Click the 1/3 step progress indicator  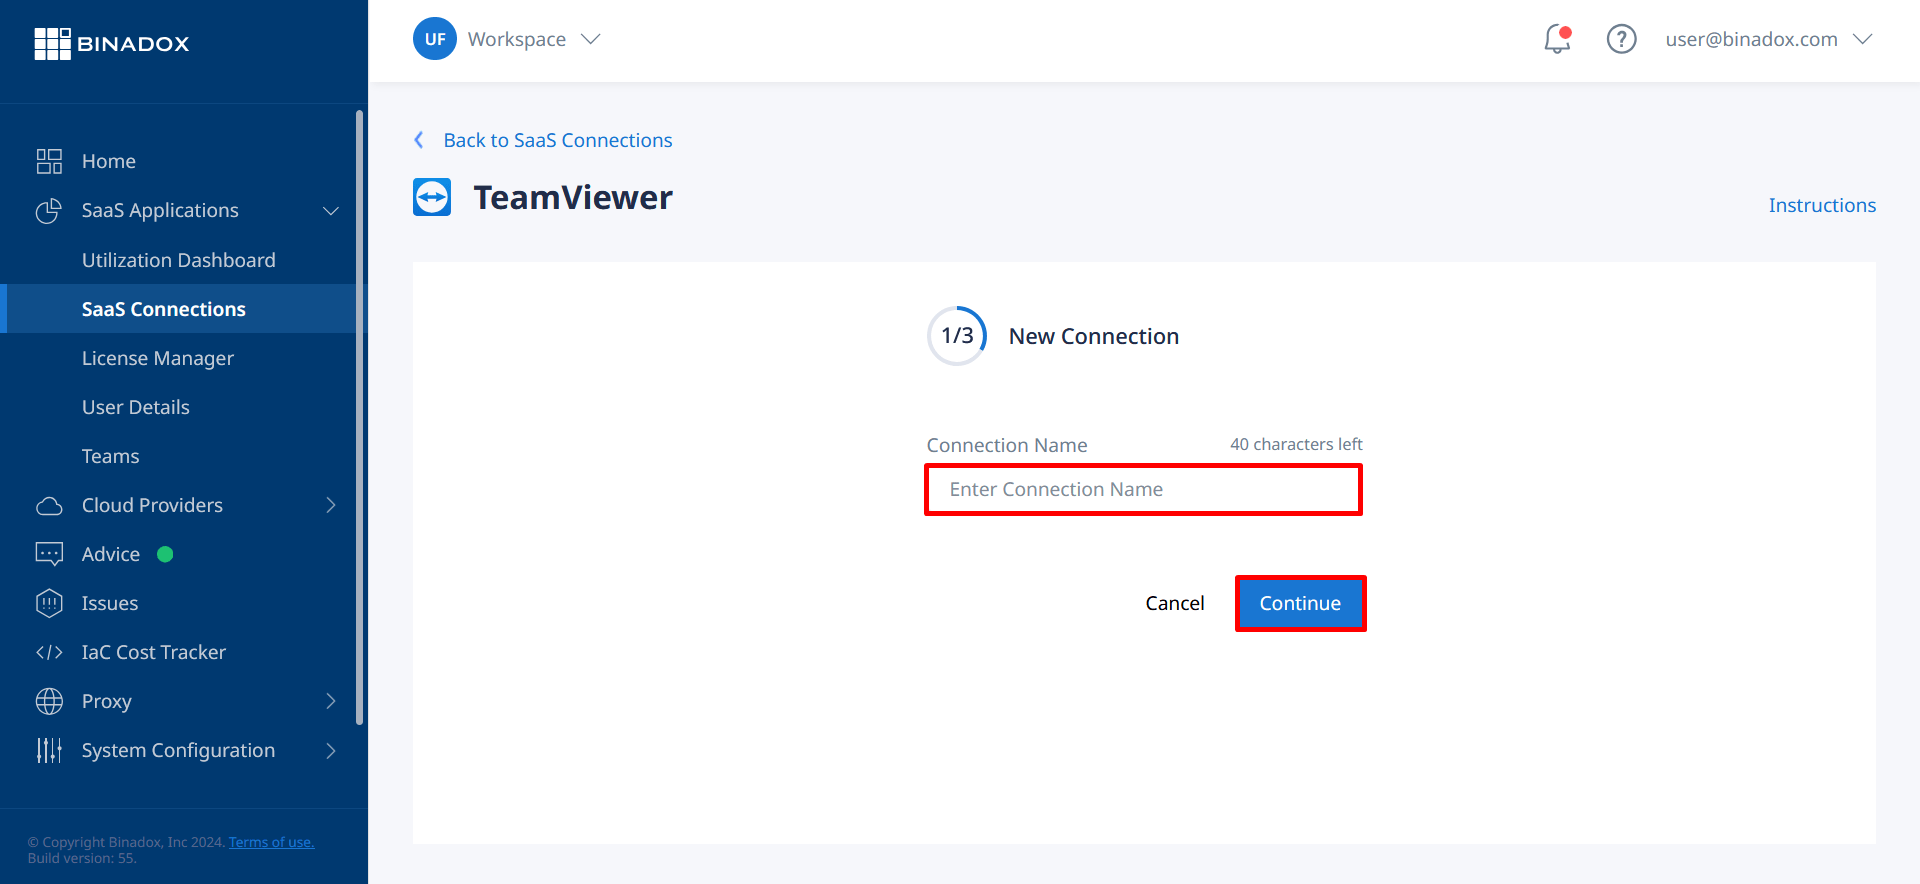(957, 336)
